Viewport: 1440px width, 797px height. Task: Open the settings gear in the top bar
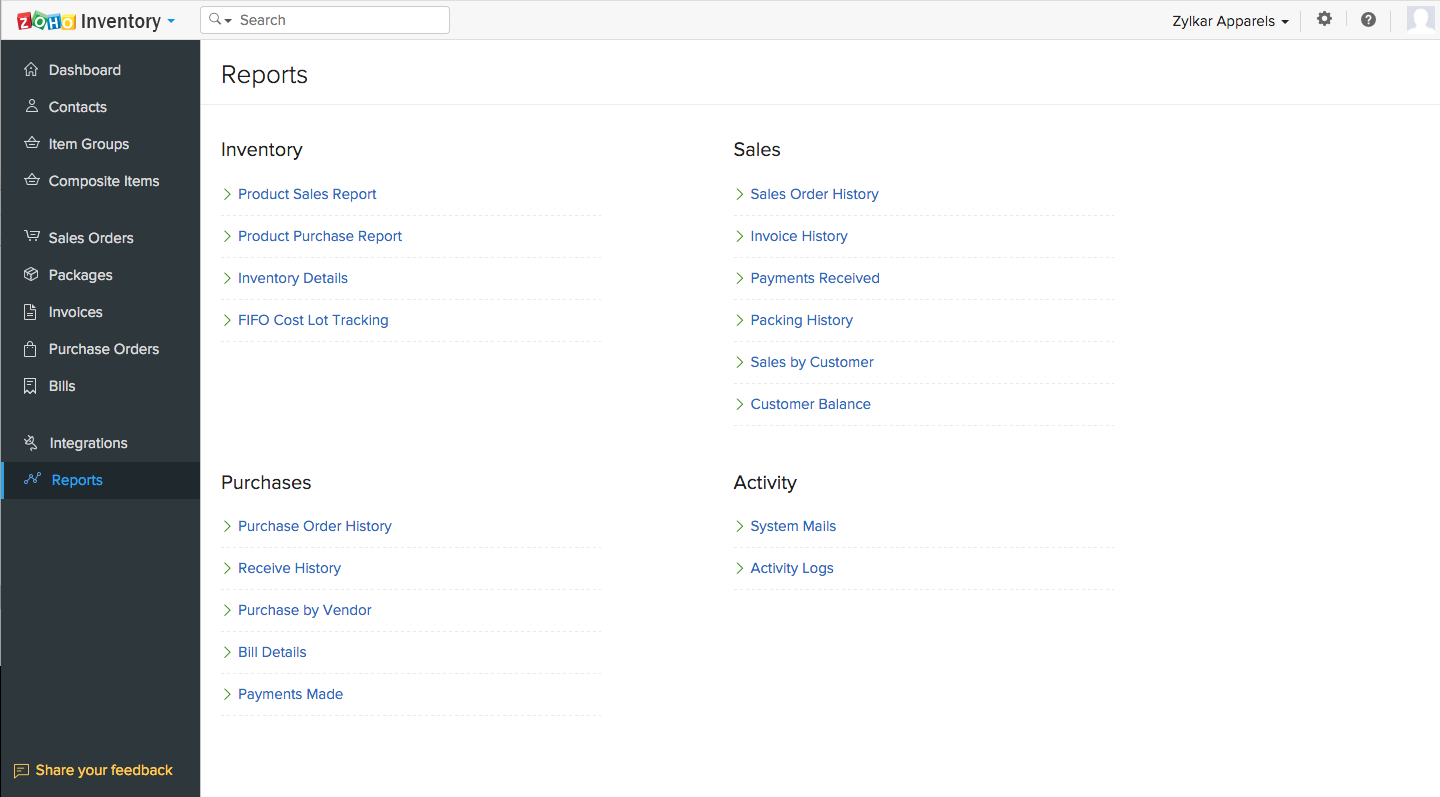coord(1324,19)
